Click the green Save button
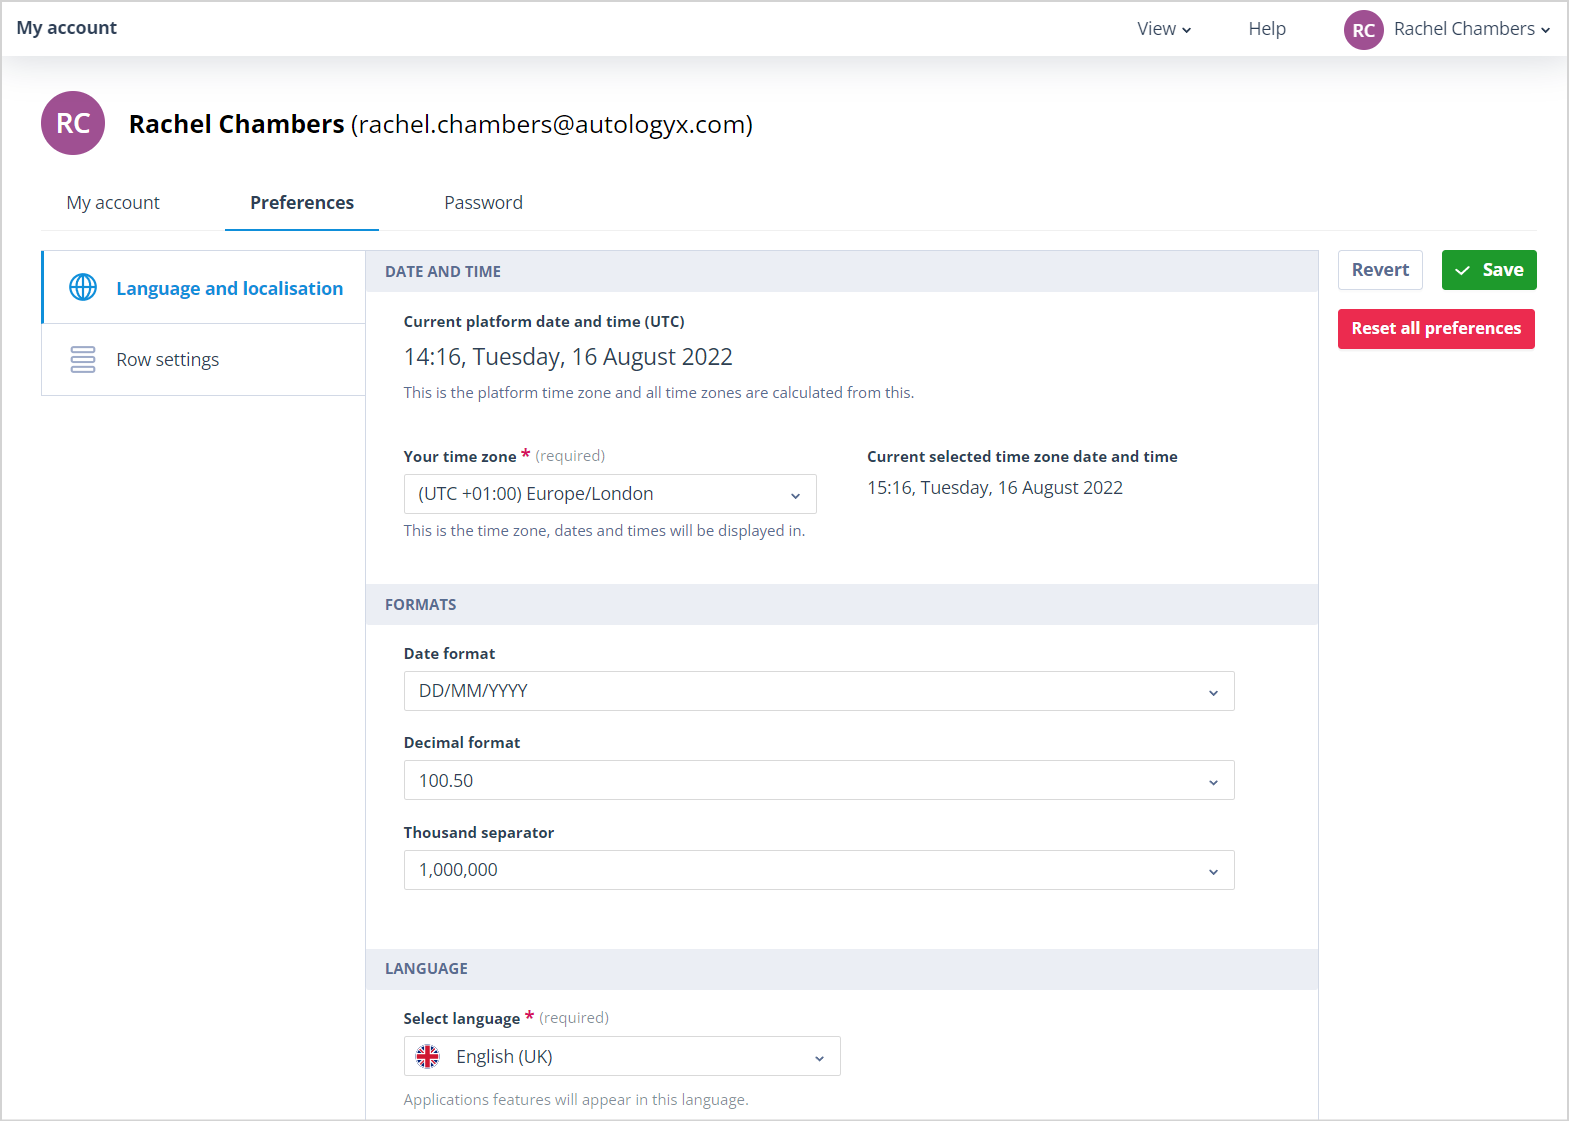Image resolution: width=1569 pixels, height=1121 pixels. (x=1489, y=270)
